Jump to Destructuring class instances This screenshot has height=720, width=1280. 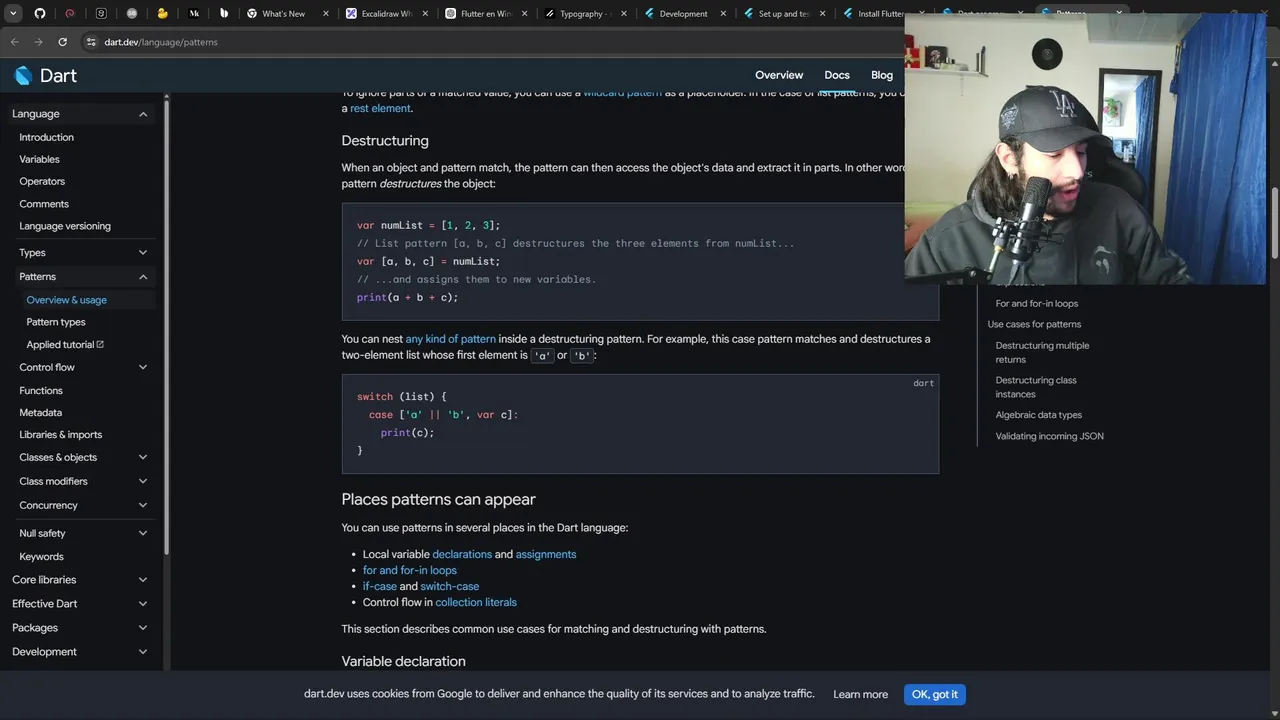click(1036, 387)
